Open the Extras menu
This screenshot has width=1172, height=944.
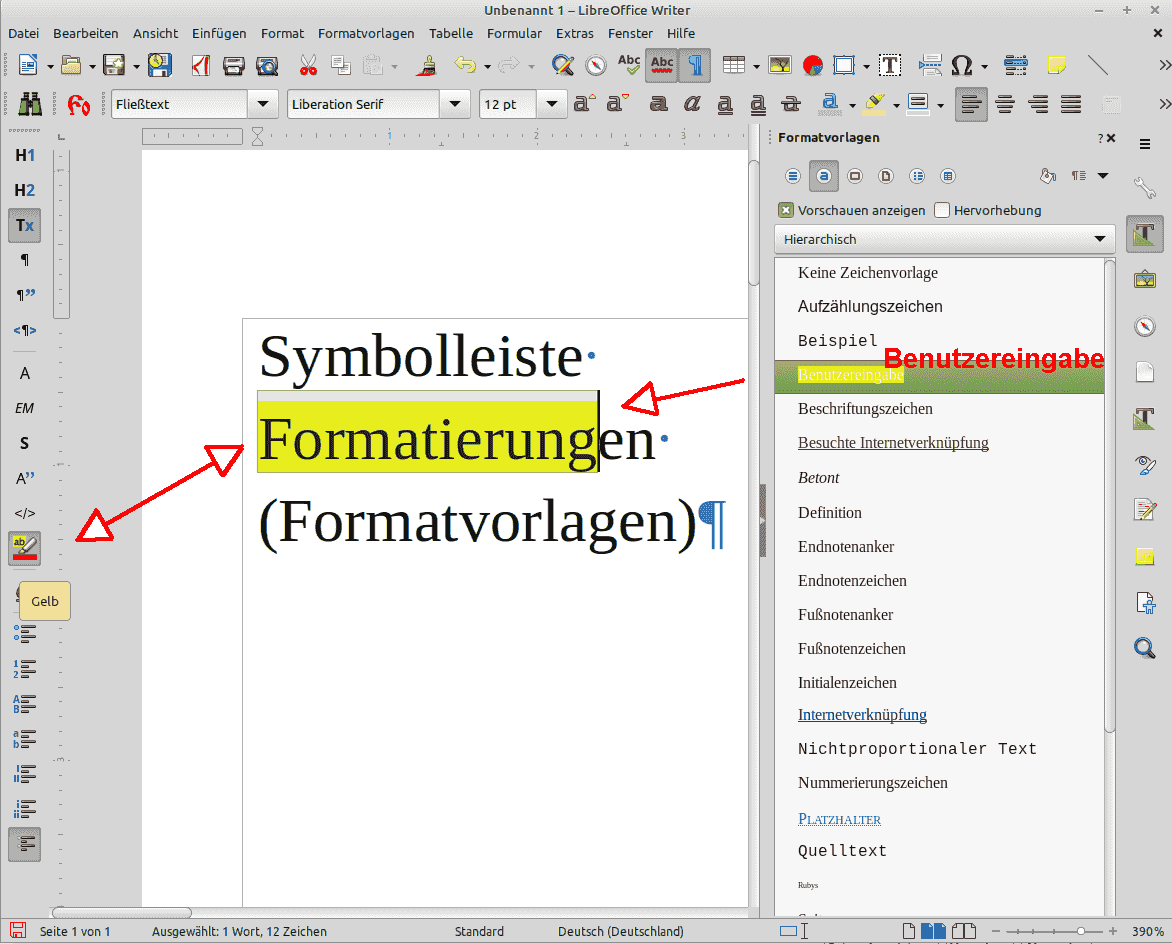point(575,34)
